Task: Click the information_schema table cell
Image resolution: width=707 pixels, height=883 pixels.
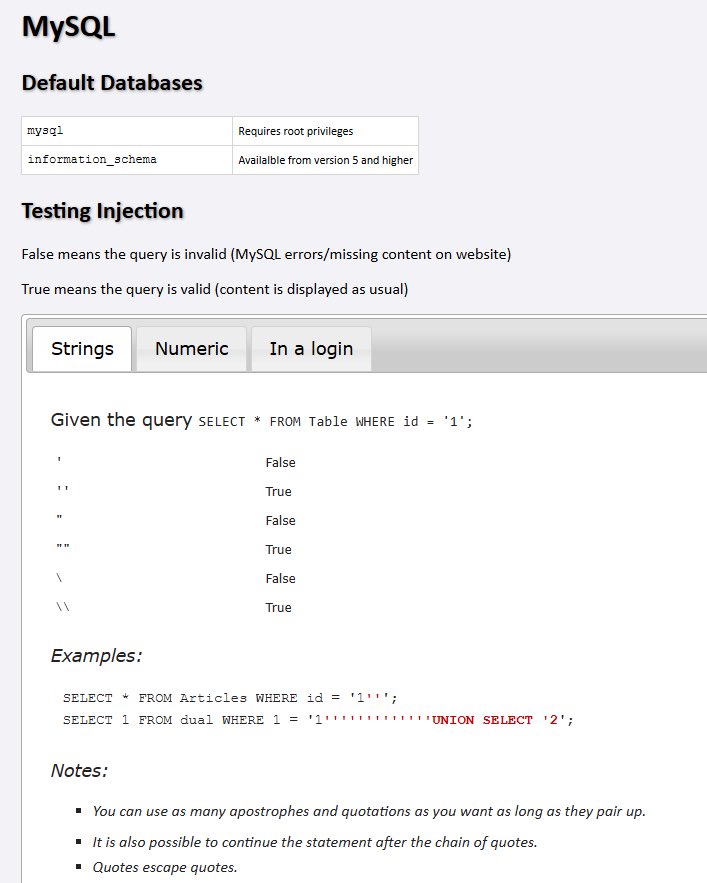Action: pyautogui.click(x=127, y=160)
